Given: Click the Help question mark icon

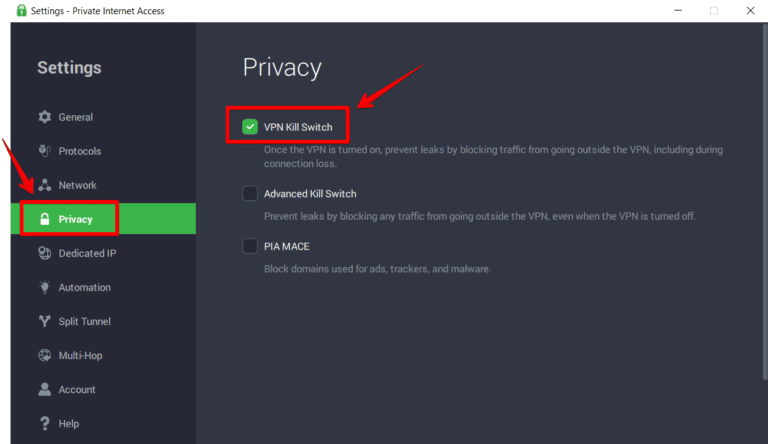Looking at the screenshot, I should [x=44, y=423].
